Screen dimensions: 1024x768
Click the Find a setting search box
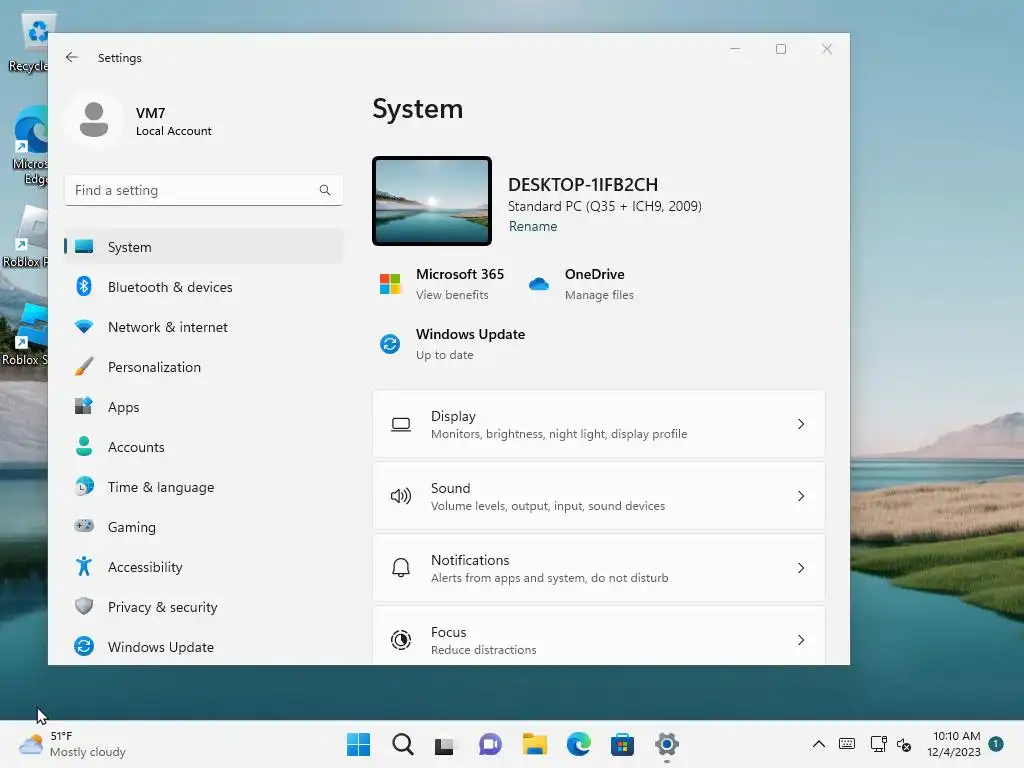[x=204, y=190]
